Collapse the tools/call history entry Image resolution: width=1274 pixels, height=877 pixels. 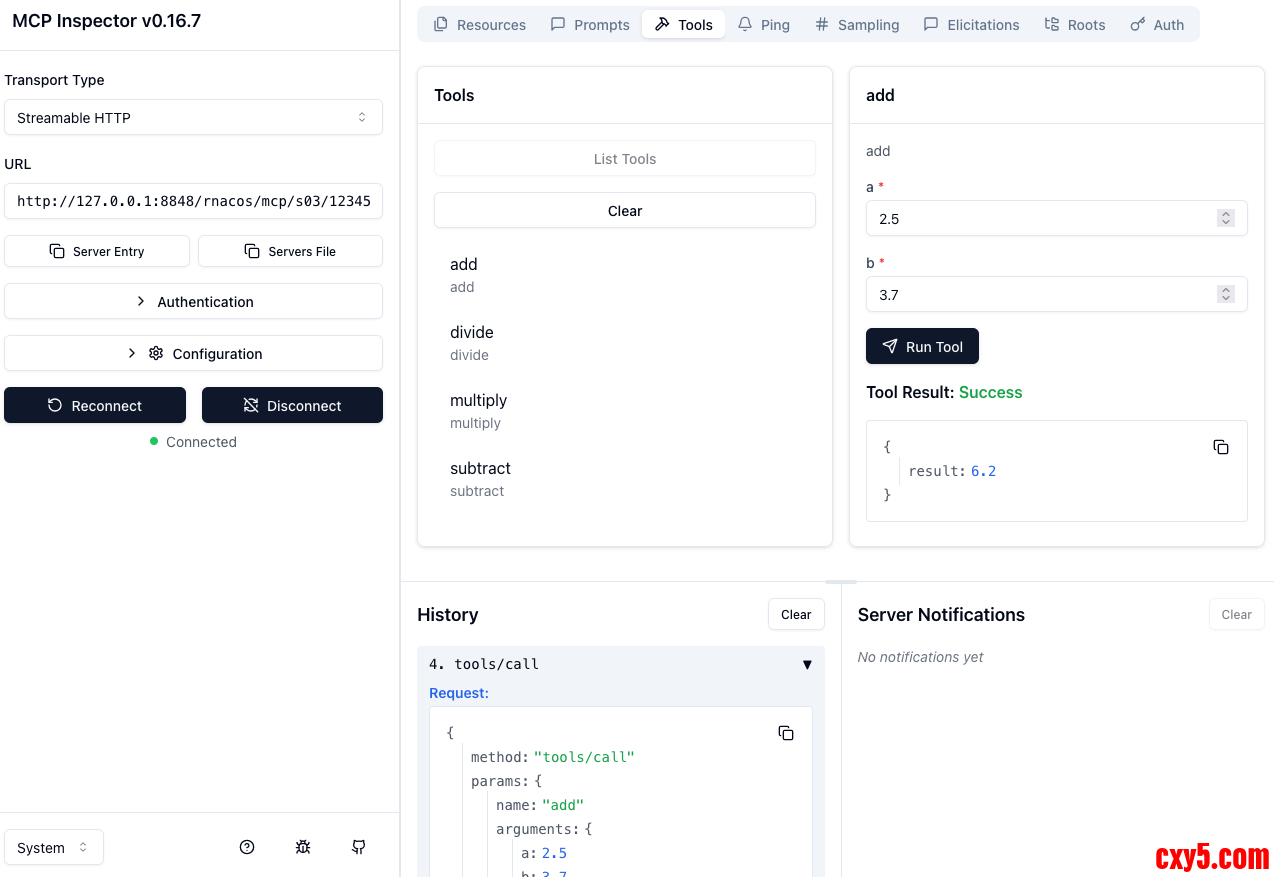(x=806, y=664)
